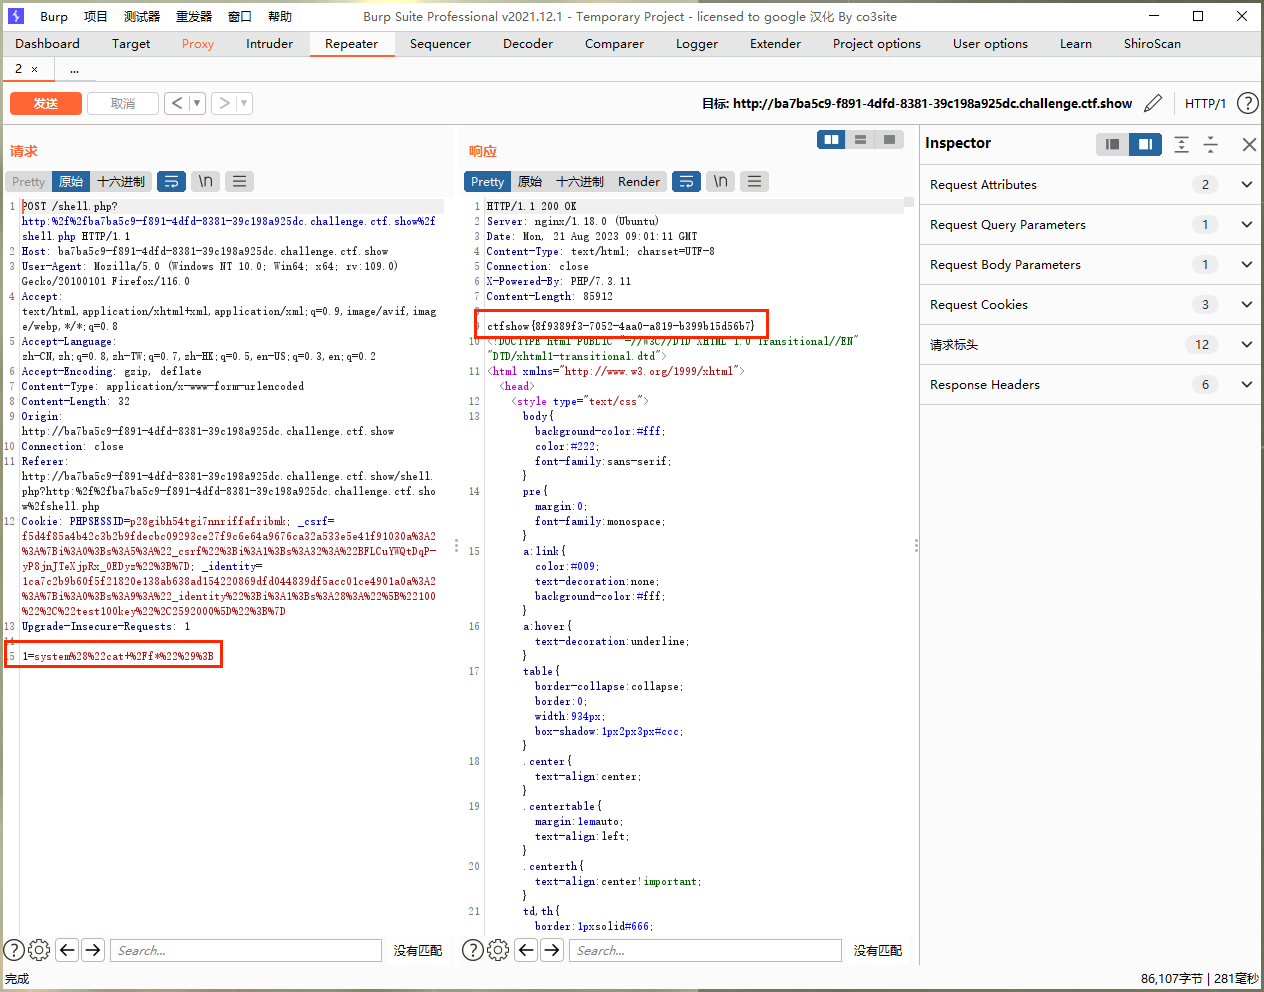1264x992 pixels.
Task: Add new Repeater tab with ellipsis
Action: pyautogui.click(x=75, y=69)
